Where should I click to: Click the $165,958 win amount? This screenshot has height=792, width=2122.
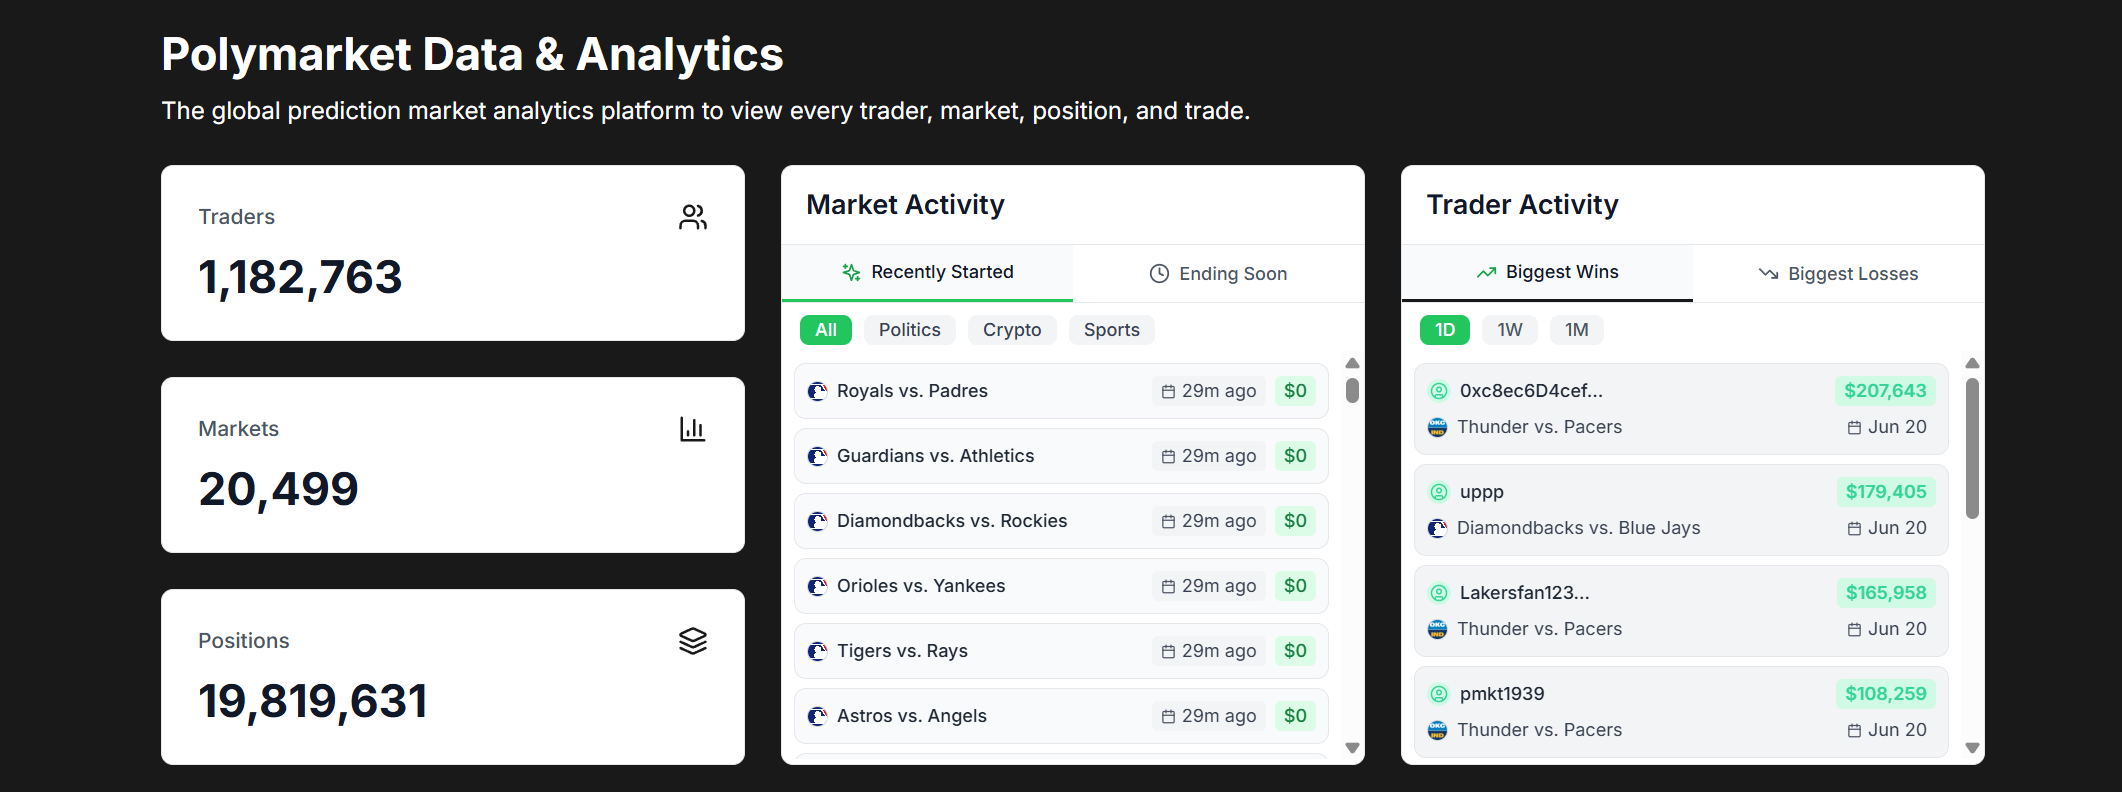coord(1886,593)
